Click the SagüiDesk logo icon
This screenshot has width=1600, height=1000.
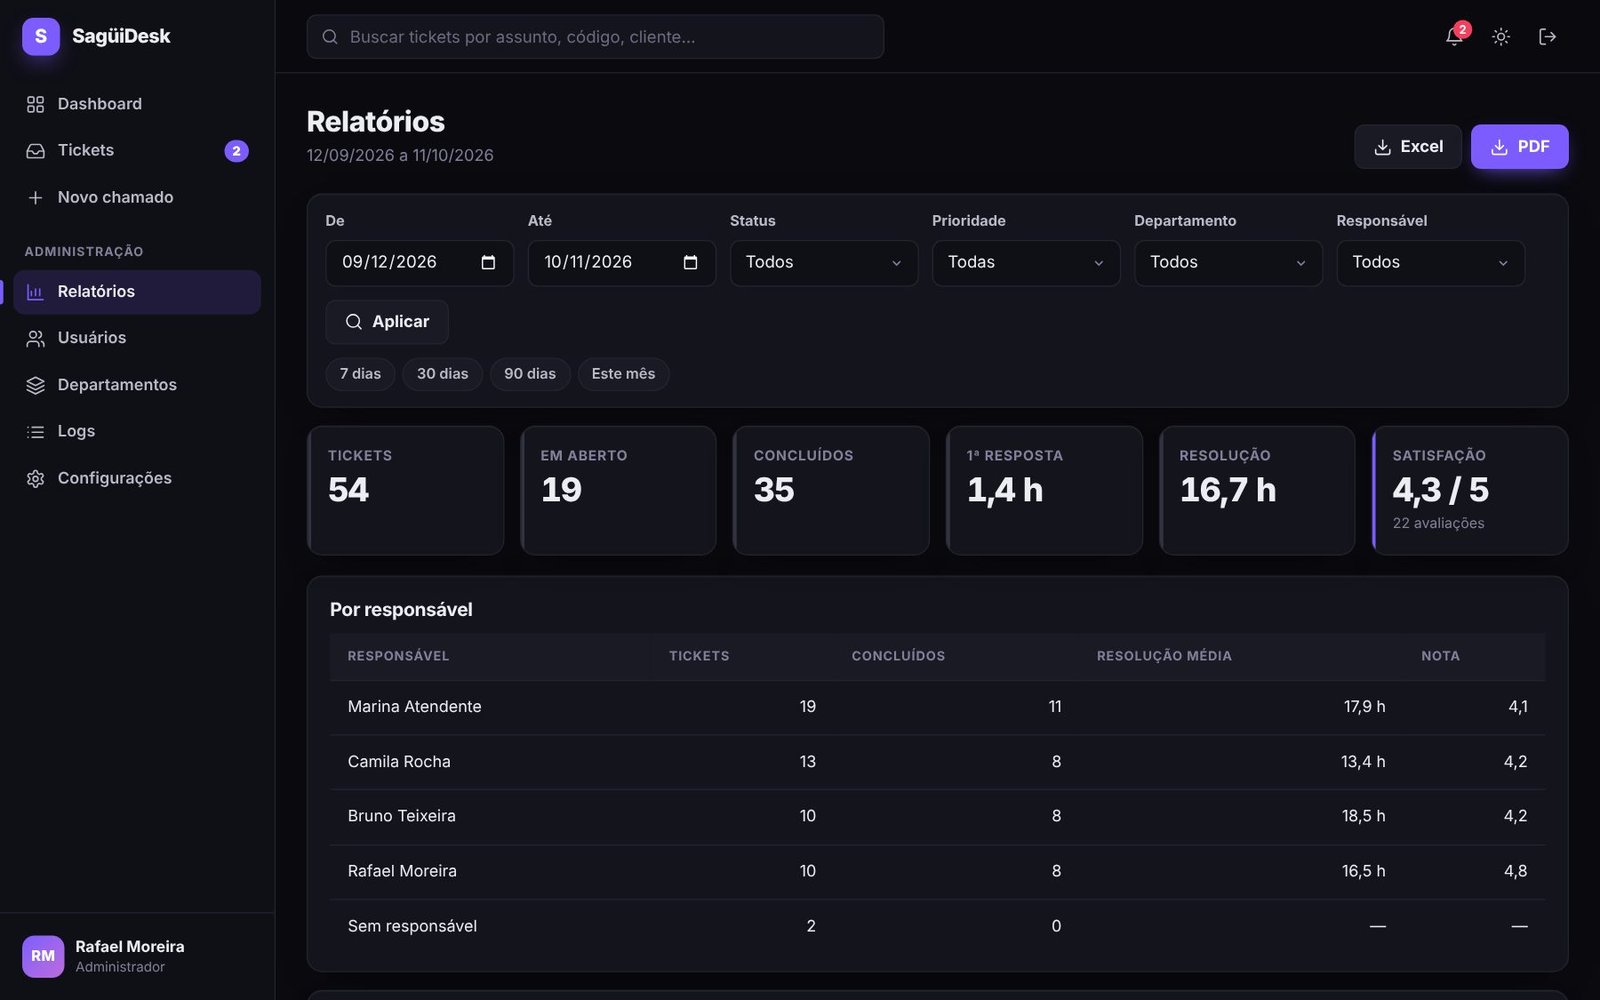click(41, 36)
